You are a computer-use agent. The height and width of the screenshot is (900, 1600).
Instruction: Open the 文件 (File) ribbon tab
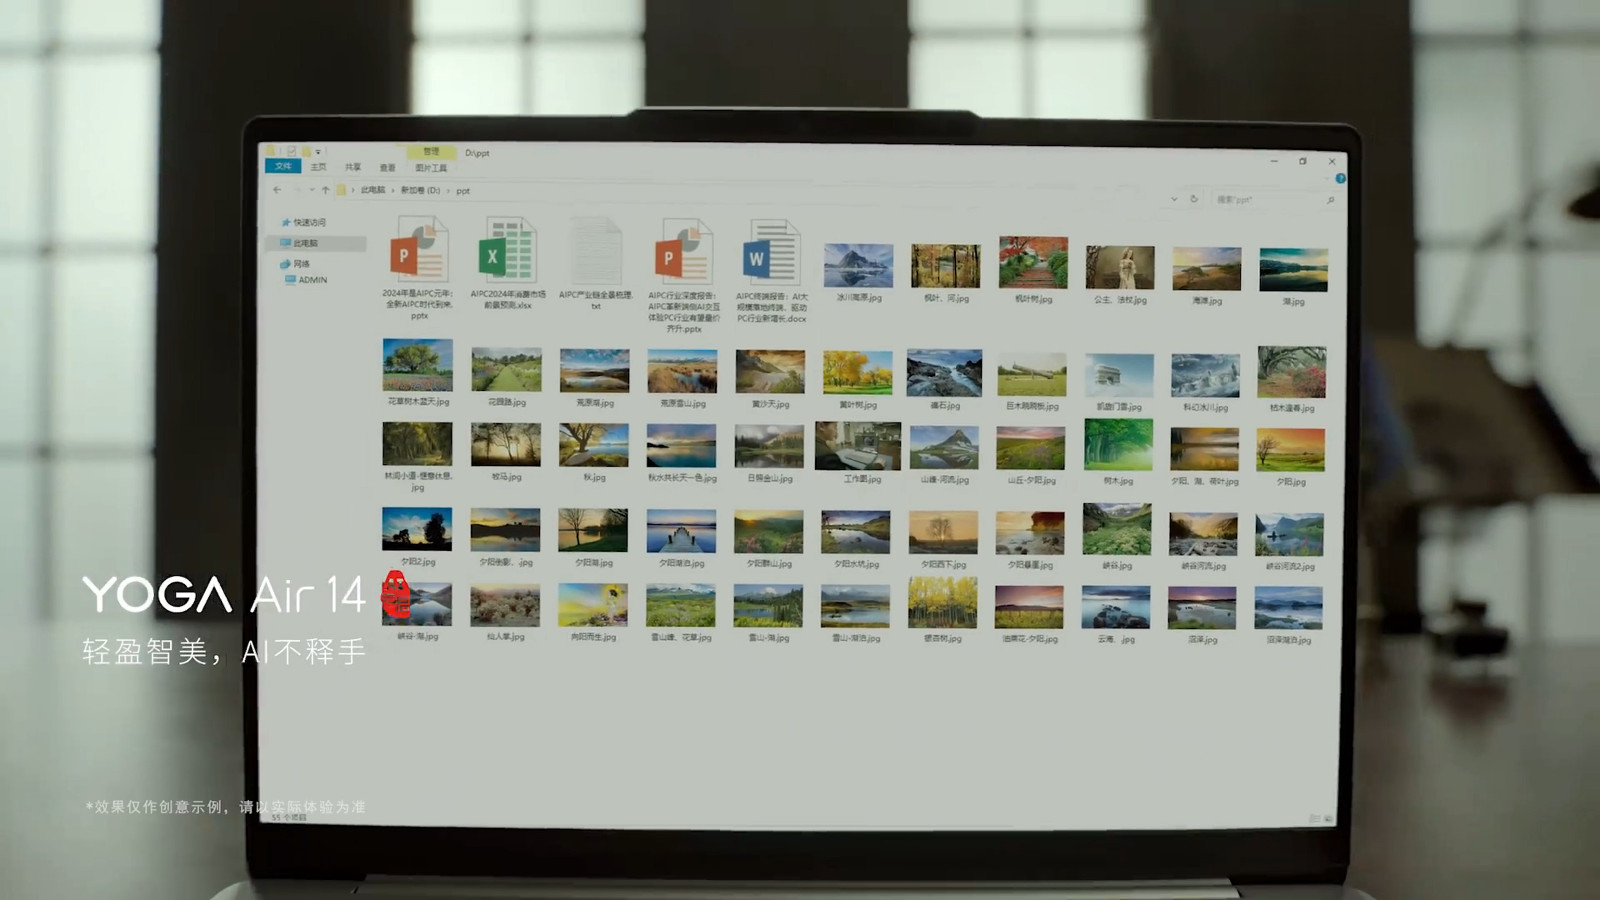pos(284,166)
